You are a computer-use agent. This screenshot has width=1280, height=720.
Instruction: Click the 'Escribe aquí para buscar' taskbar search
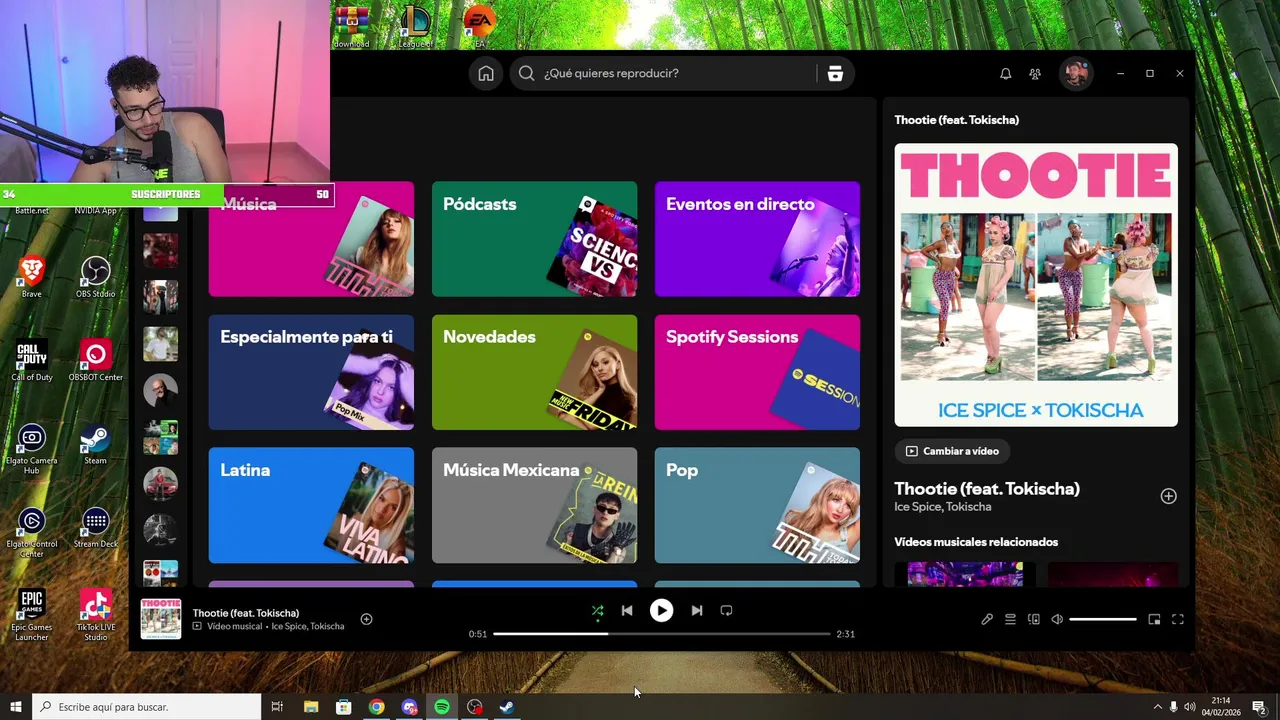click(146, 707)
